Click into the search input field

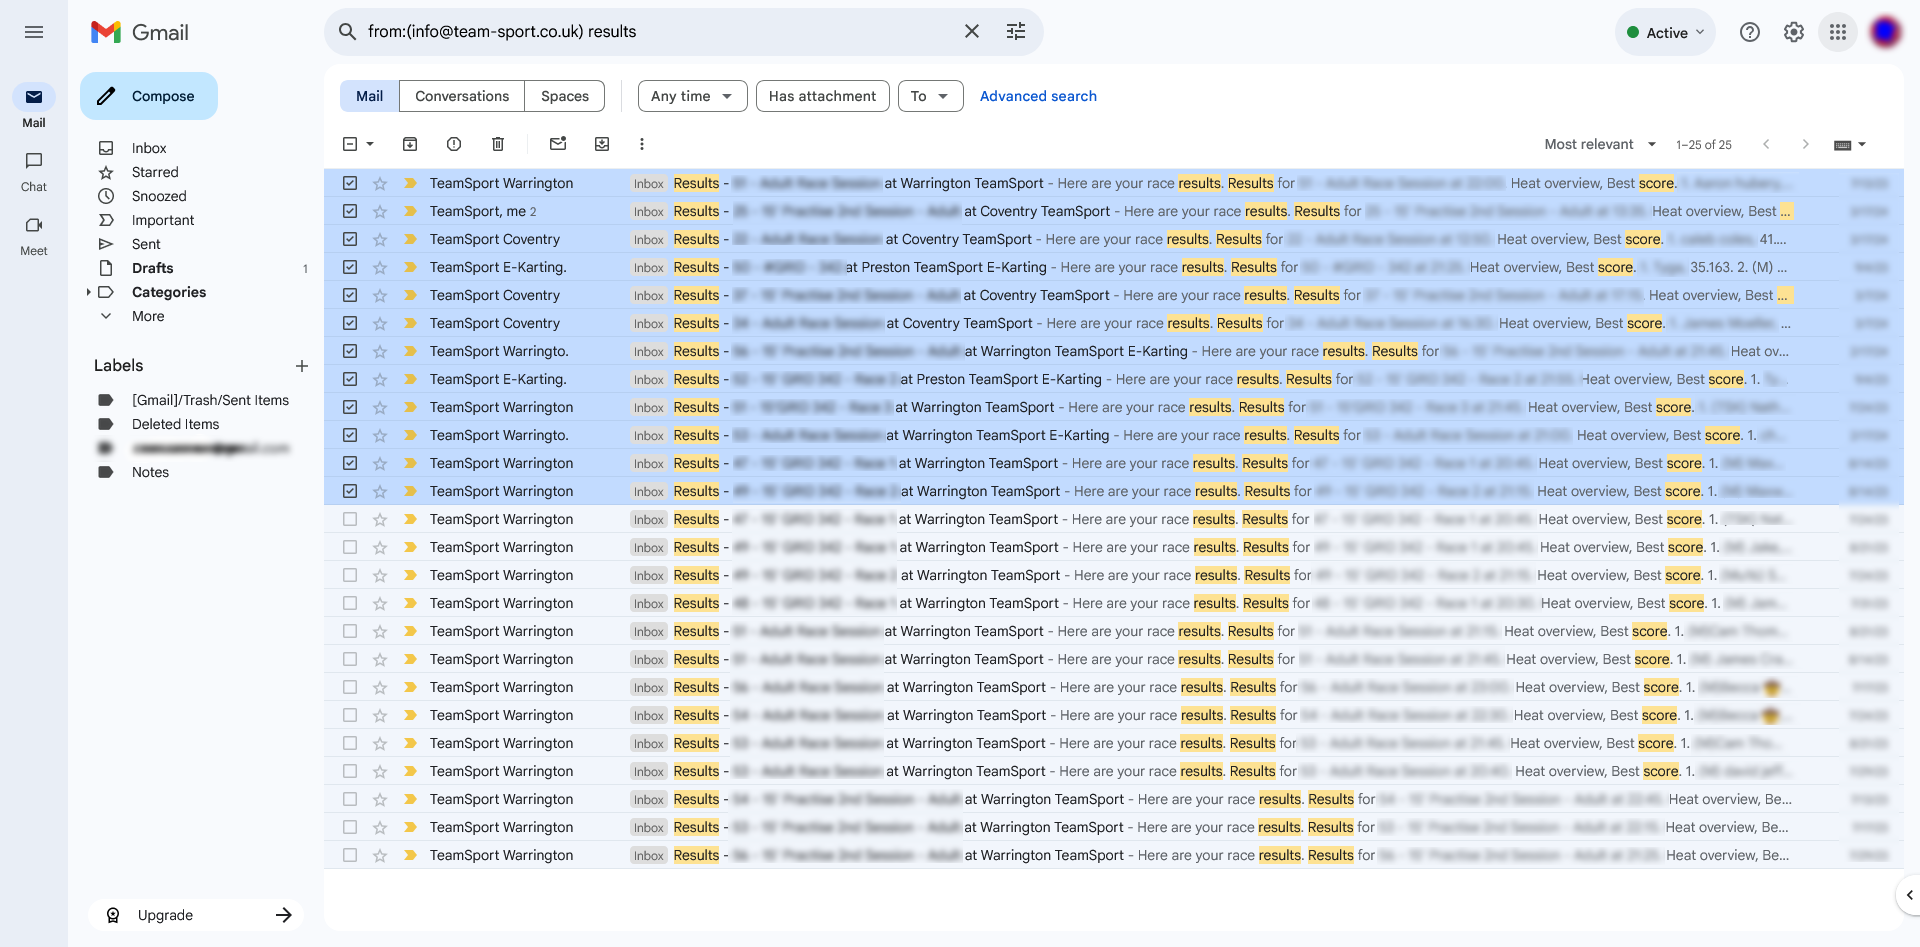[655, 32]
